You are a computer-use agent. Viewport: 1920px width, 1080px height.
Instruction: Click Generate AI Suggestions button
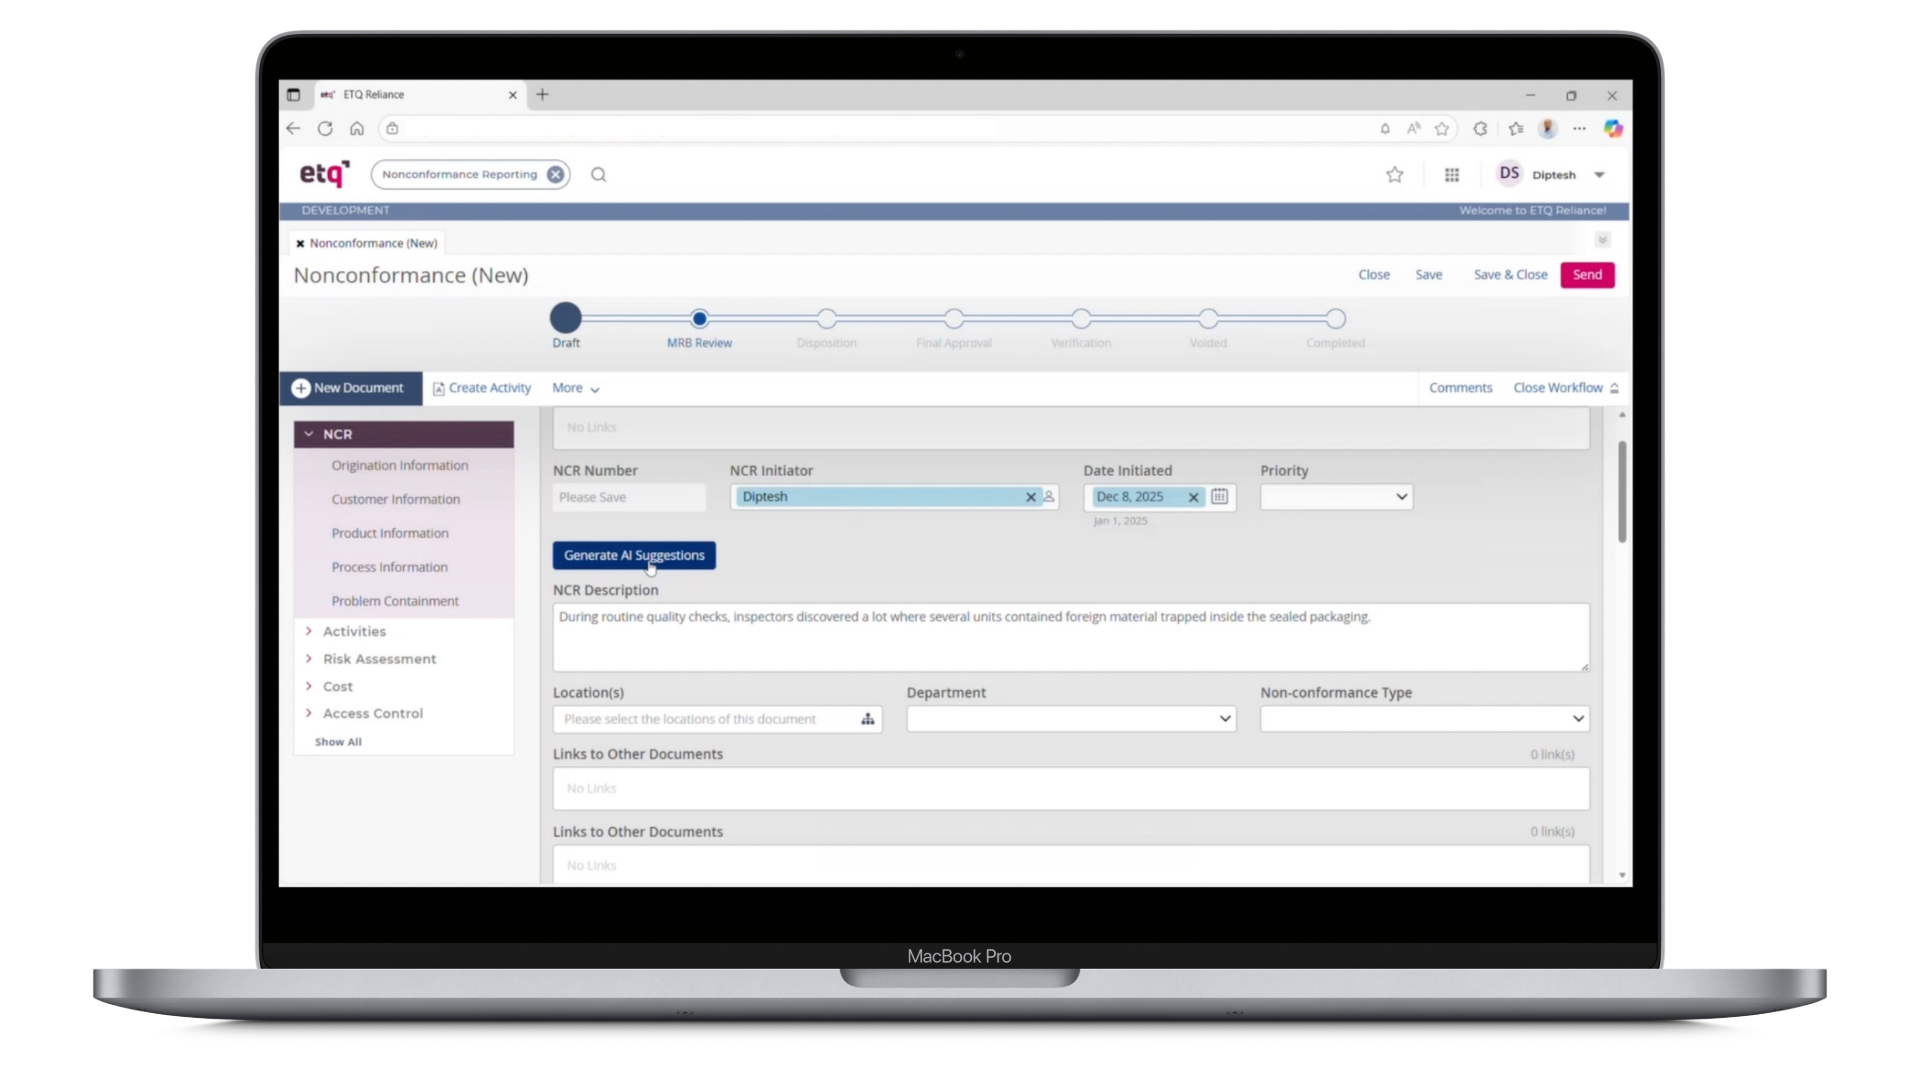click(x=633, y=555)
